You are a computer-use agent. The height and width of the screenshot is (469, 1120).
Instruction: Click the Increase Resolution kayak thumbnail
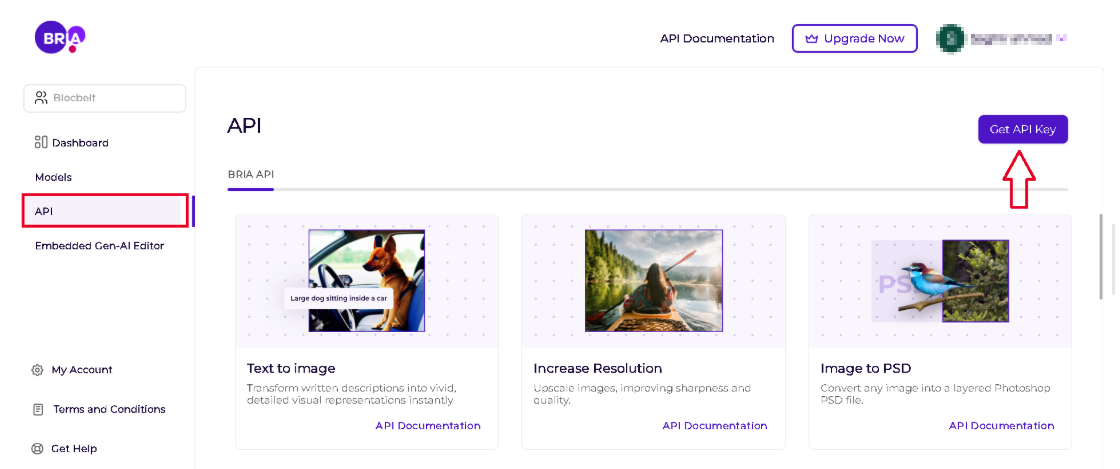click(x=654, y=281)
